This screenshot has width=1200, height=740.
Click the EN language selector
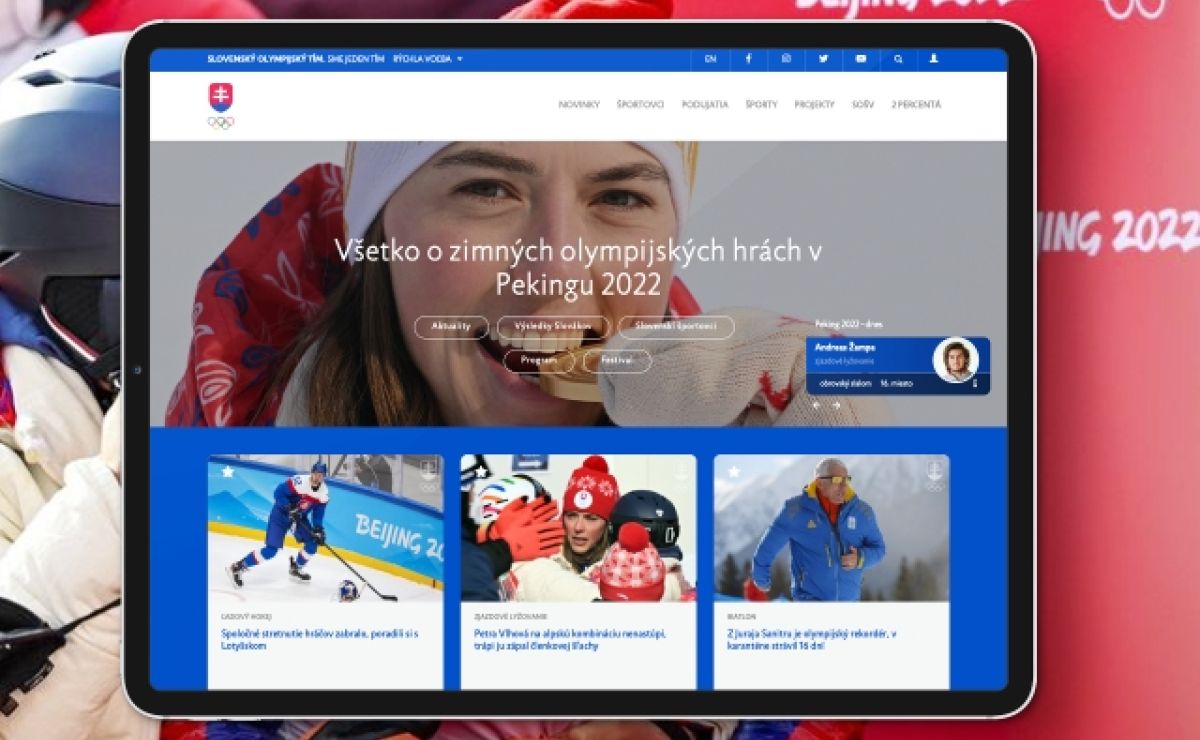click(x=711, y=58)
